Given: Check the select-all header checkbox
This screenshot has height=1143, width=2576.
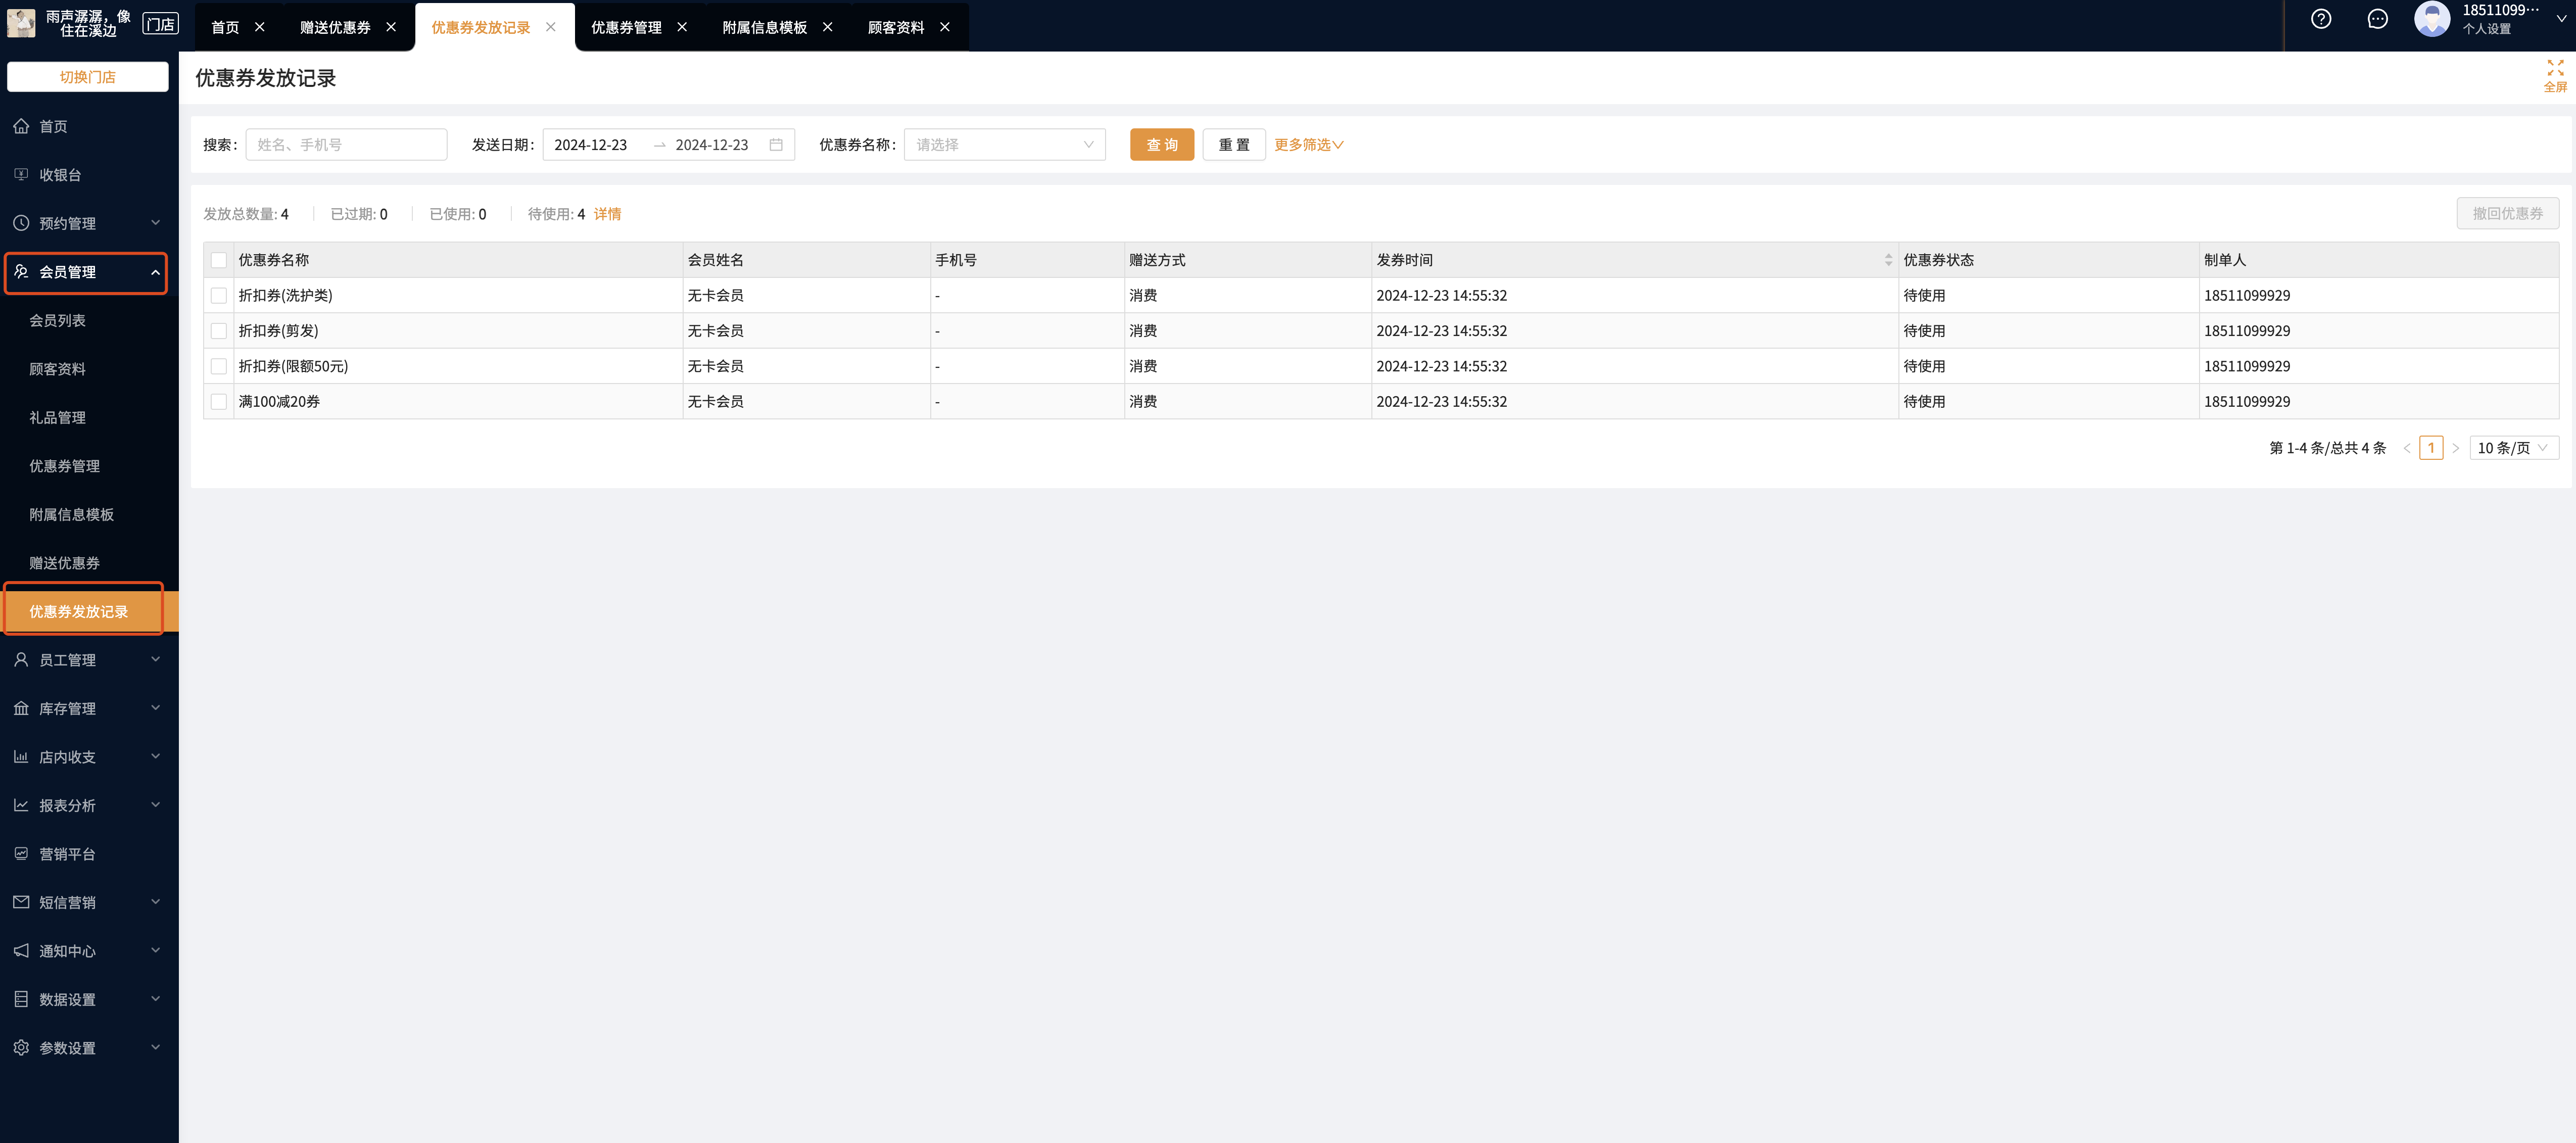Looking at the screenshot, I should pos(219,260).
